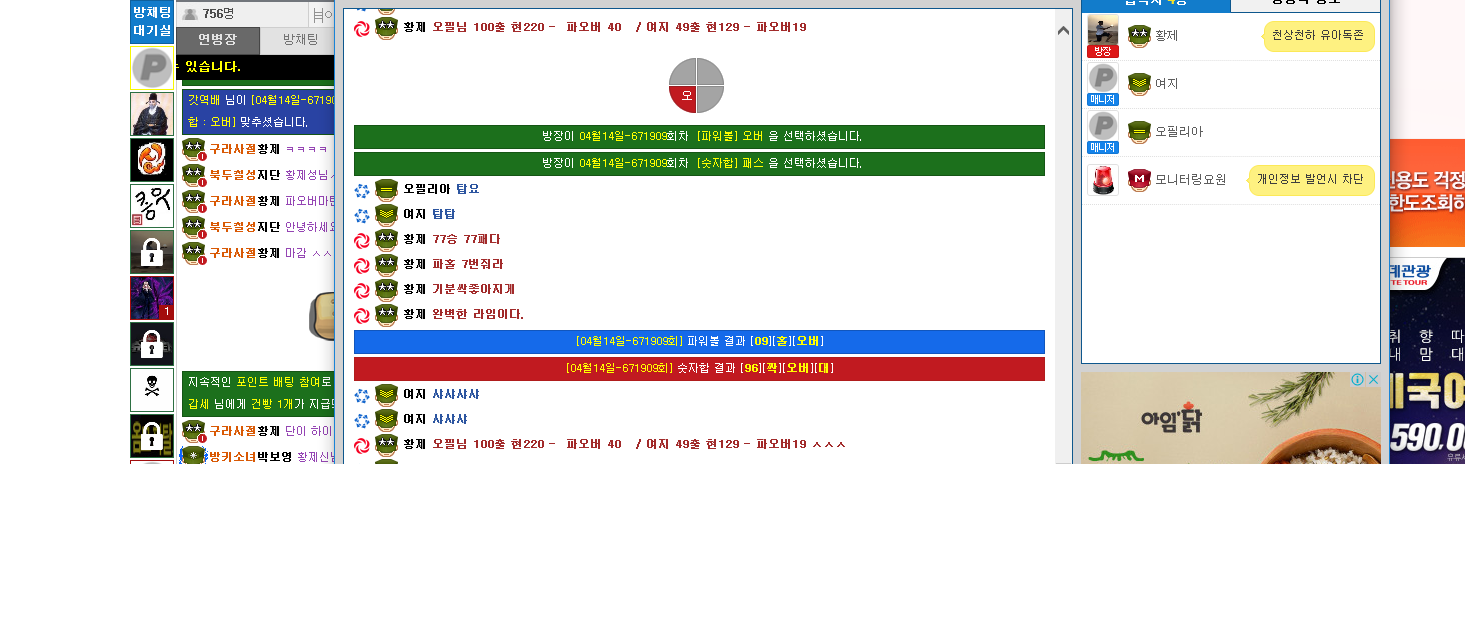The width and height of the screenshot is (1465, 630).
Task: Click 황제's message 파홀 7번줘라
Action: click(x=468, y=265)
